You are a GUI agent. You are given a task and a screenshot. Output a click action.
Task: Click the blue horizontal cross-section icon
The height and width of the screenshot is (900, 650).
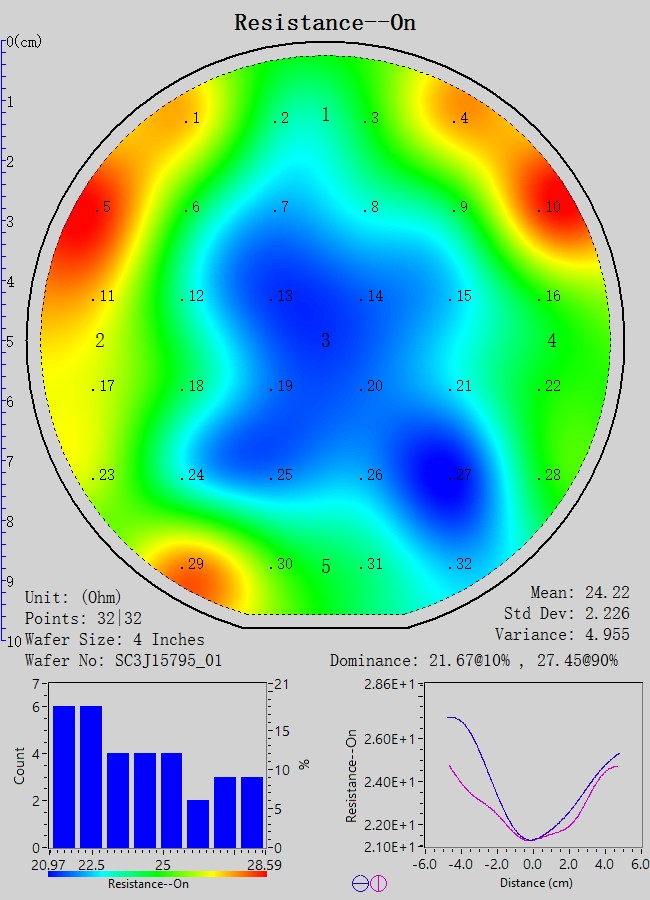click(x=360, y=883)
